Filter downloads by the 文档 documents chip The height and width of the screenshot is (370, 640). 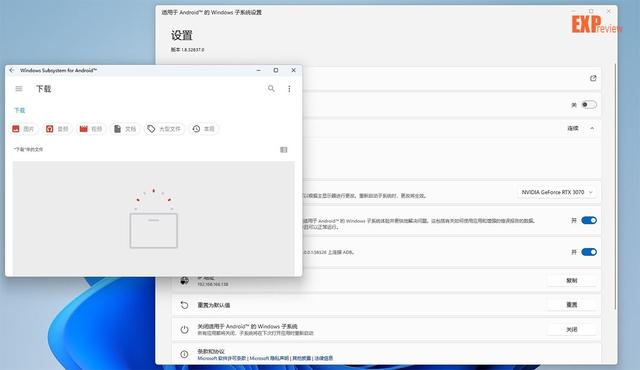click(x=125, y=129)
